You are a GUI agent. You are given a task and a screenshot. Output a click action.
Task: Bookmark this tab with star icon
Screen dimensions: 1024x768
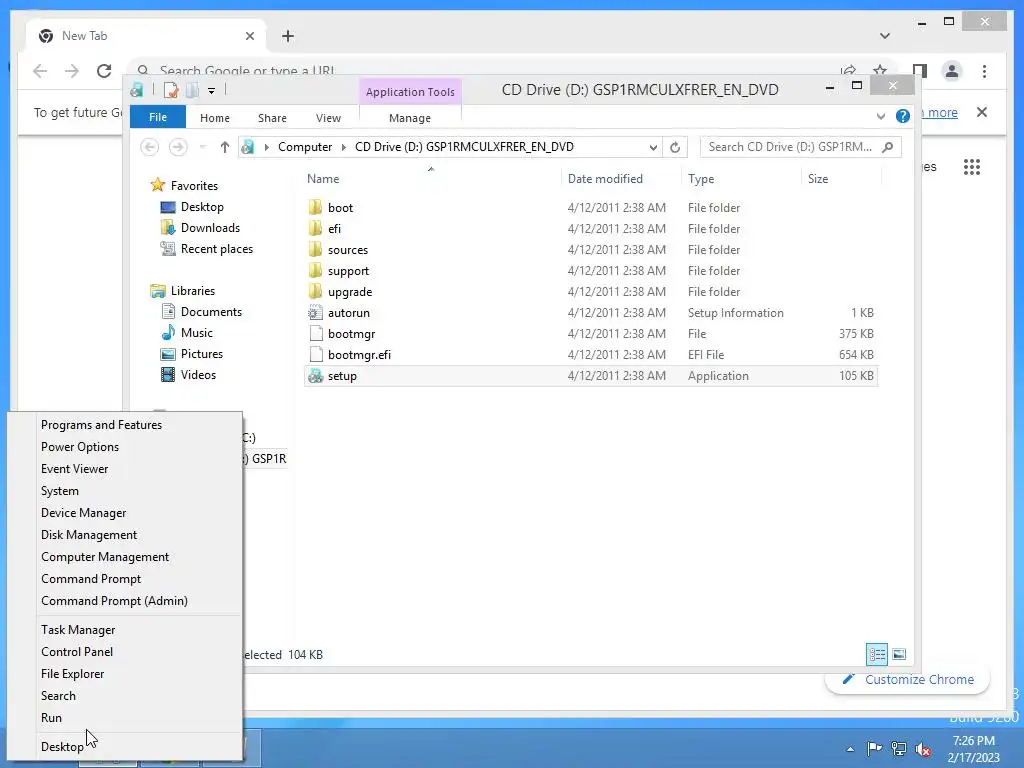[880, 71]
